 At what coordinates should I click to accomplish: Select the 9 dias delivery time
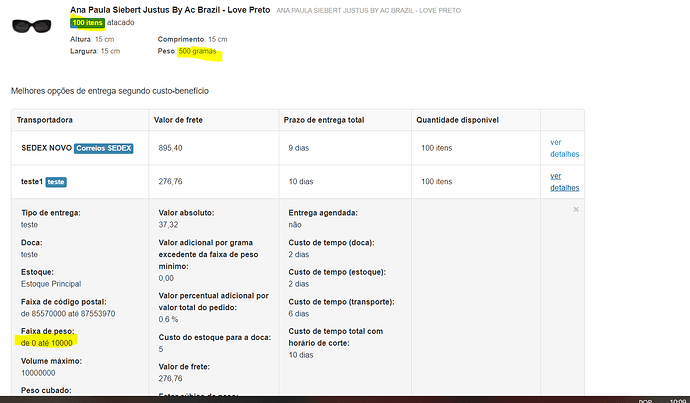(298, 148)
